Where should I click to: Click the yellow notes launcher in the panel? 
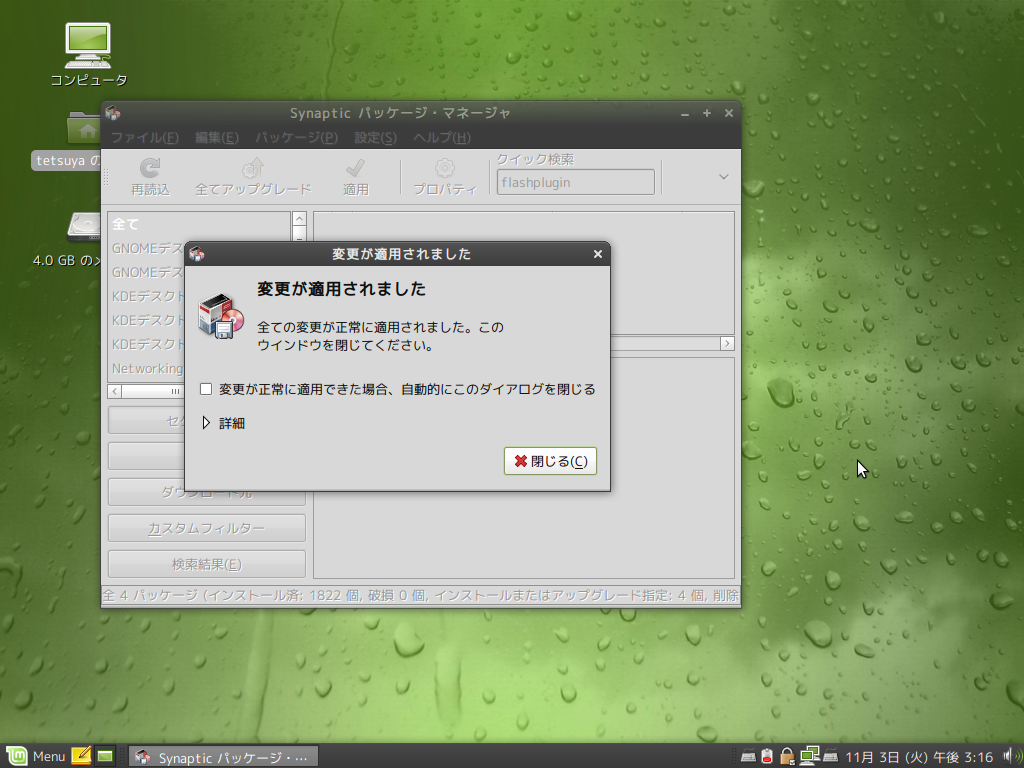pos(81,756)
